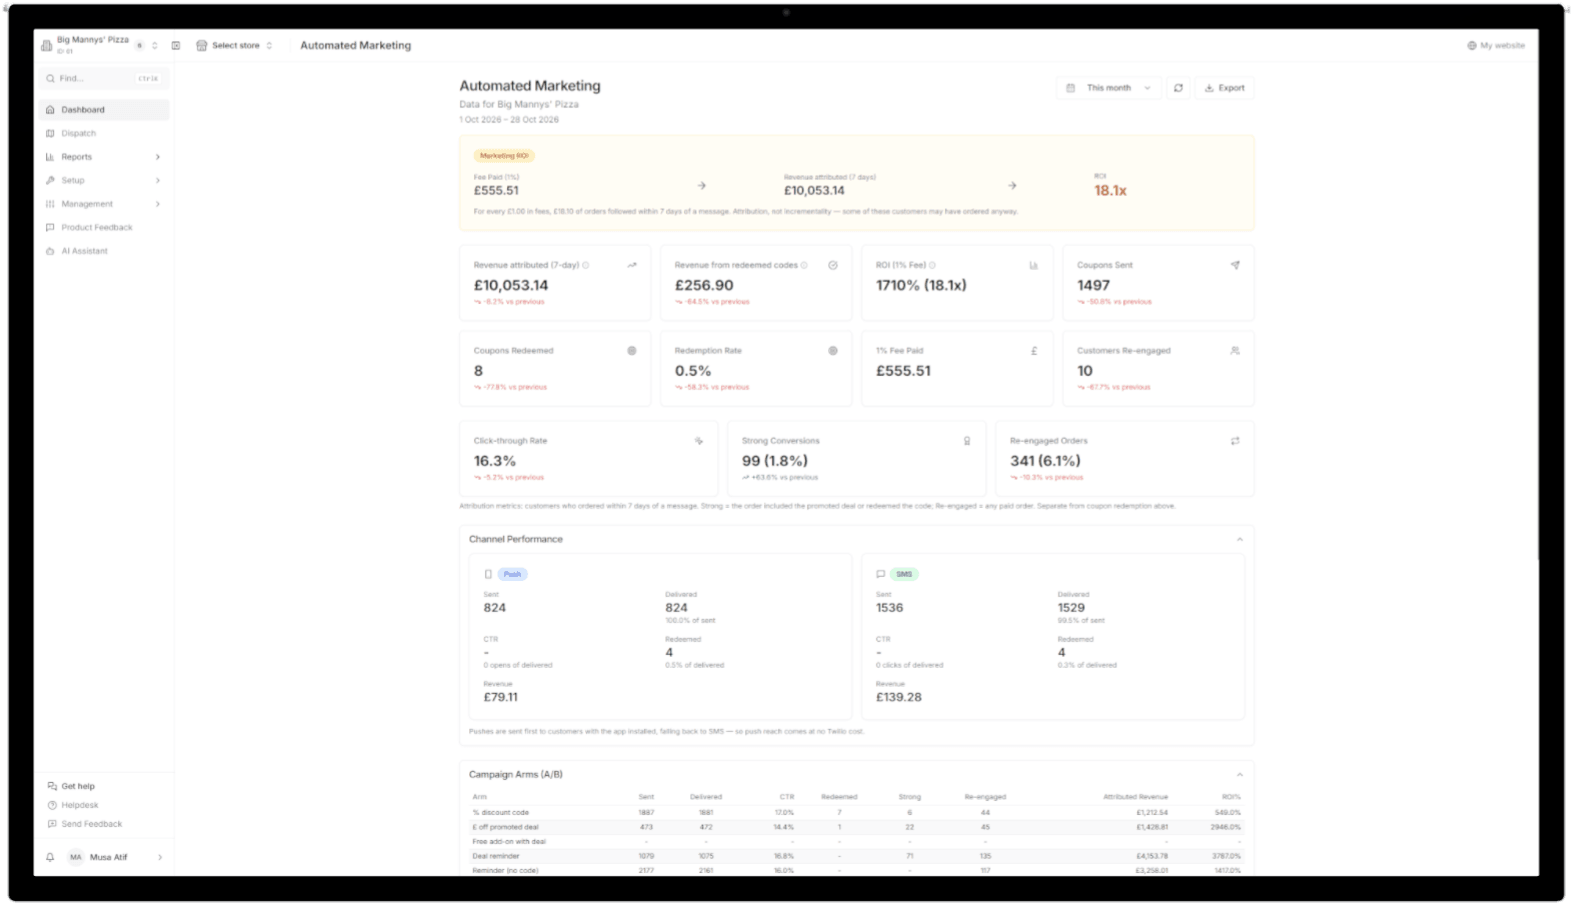Click the building icon beside Big Mannys' Pizza

click(x=46, y=45)
